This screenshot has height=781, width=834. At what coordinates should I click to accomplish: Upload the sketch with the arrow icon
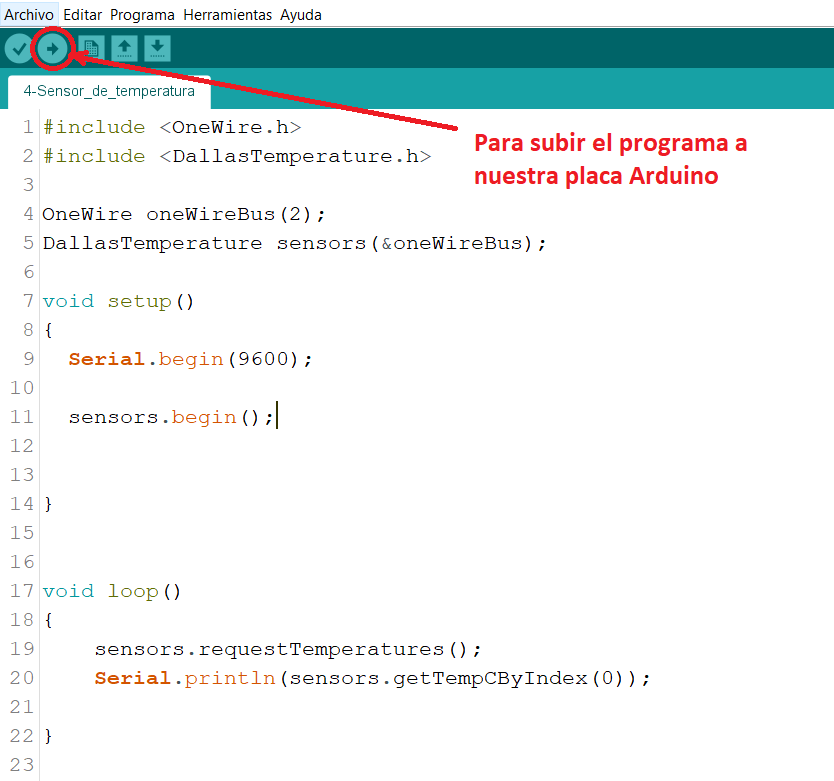(52, 48)
